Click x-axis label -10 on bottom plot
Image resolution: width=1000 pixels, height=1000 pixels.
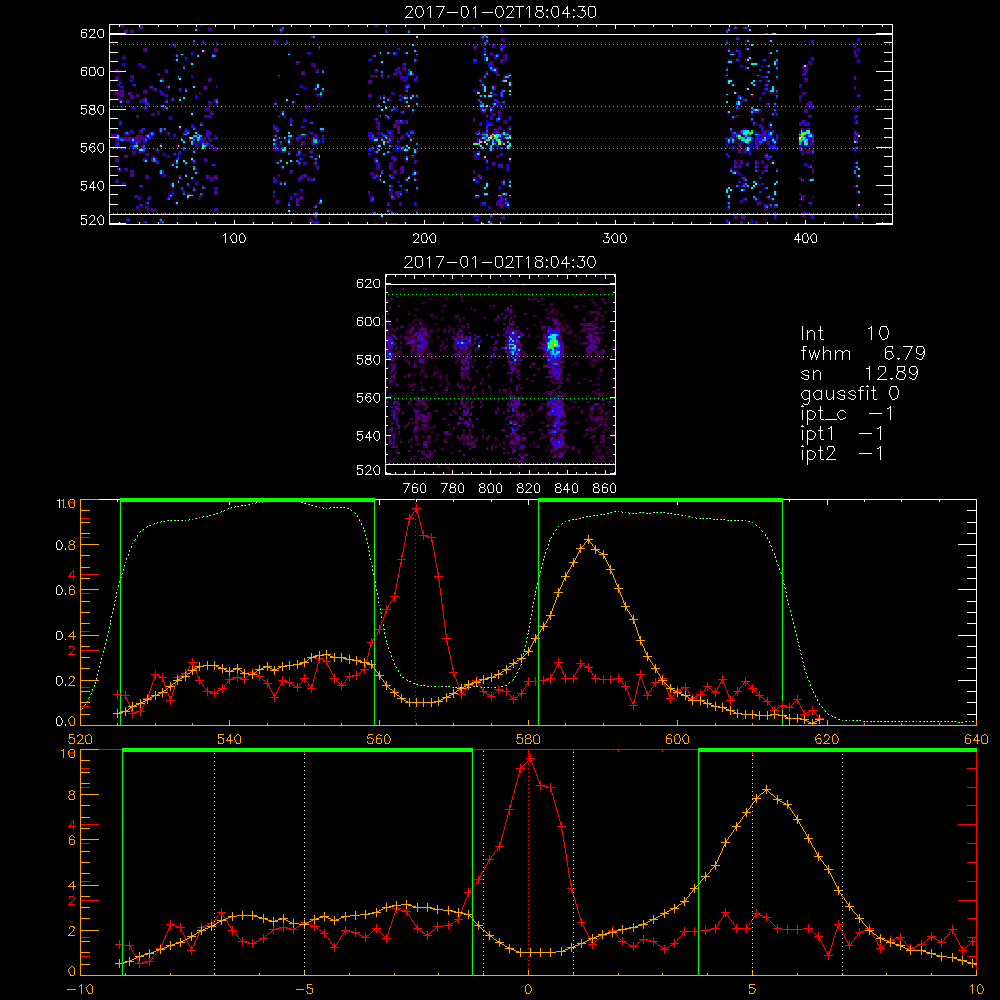[80, 989]
